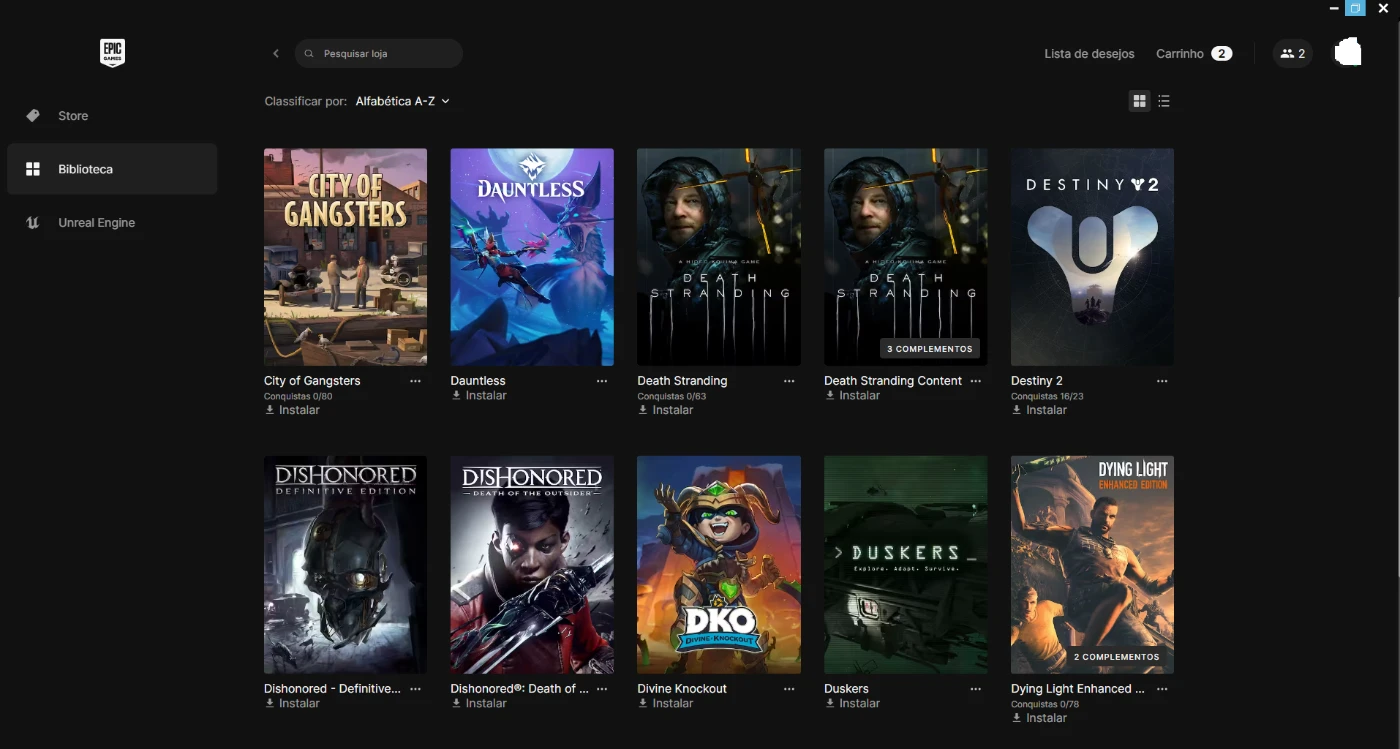Click the 3 Complementos badge on Death Stranding Content

(929, 349)
